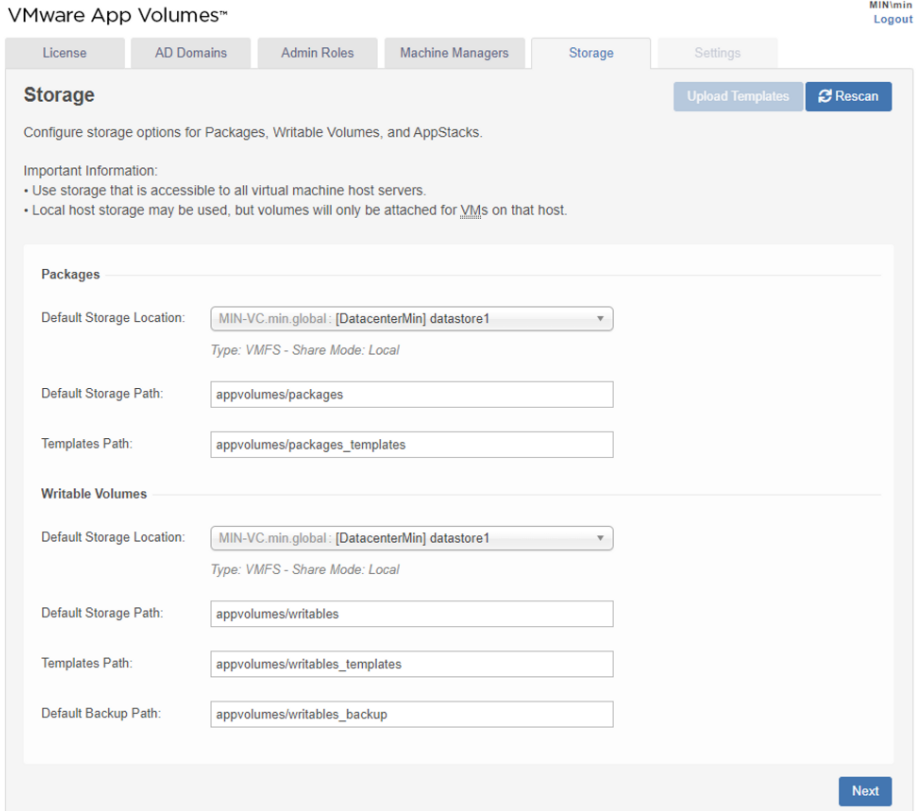The height and width of the screenshot is (811, 924).
Task: Select the Storage tab
Action: click(591, 53)
